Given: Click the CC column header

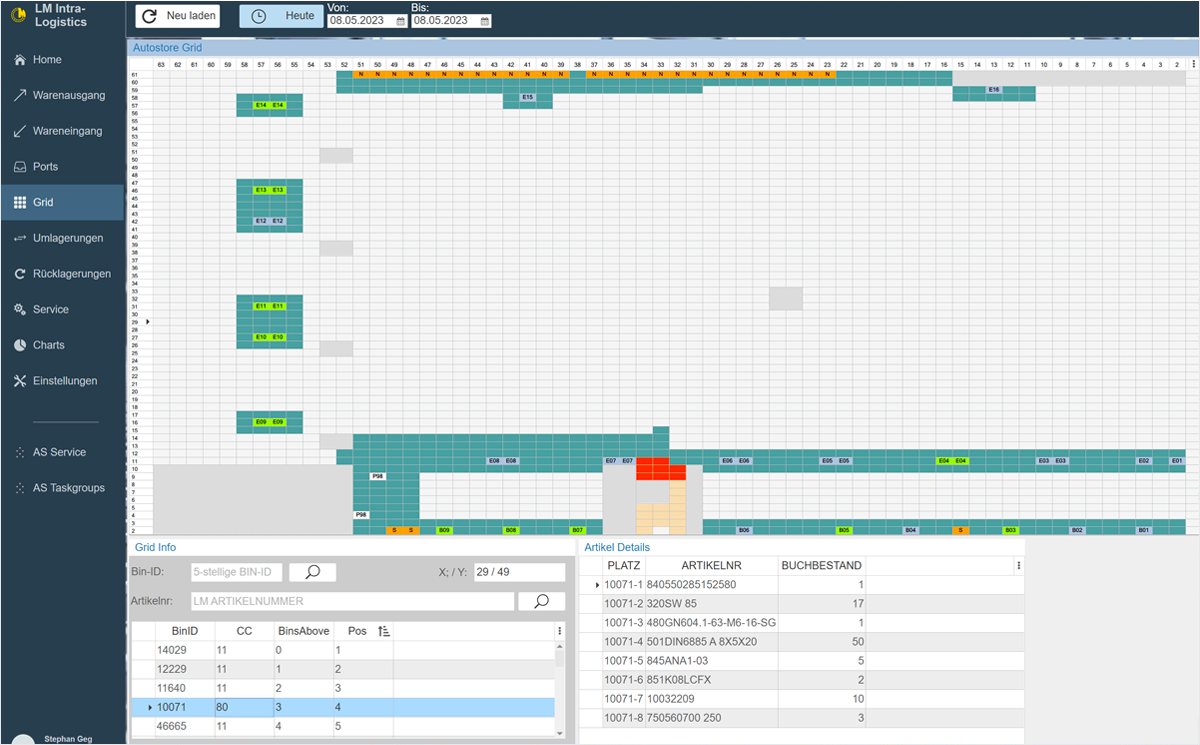Looking at the screenshot, I should click(x=244, y=631).
